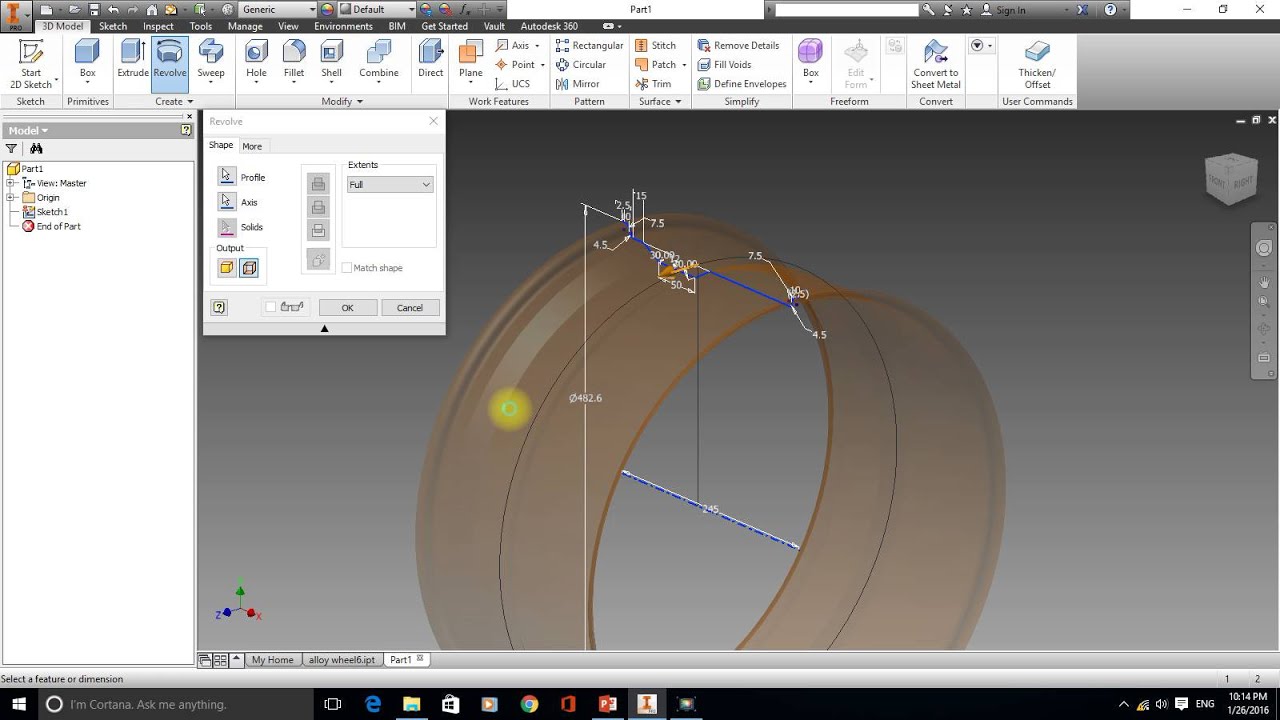This screenshot has height=720, width=1280.
Task: Click the Trim surface tool
Action: pos(653,84)
